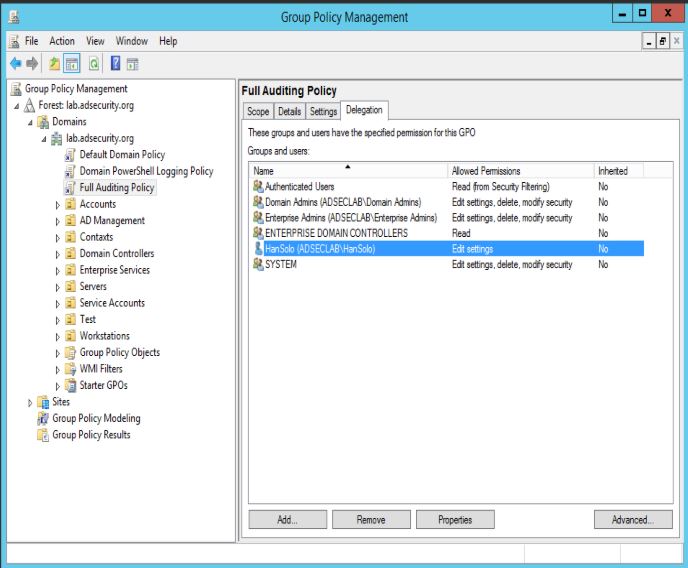Expand the Enterprise Services OU node
This screenshot has height=568, width=688.
click(x=57, y=271)
